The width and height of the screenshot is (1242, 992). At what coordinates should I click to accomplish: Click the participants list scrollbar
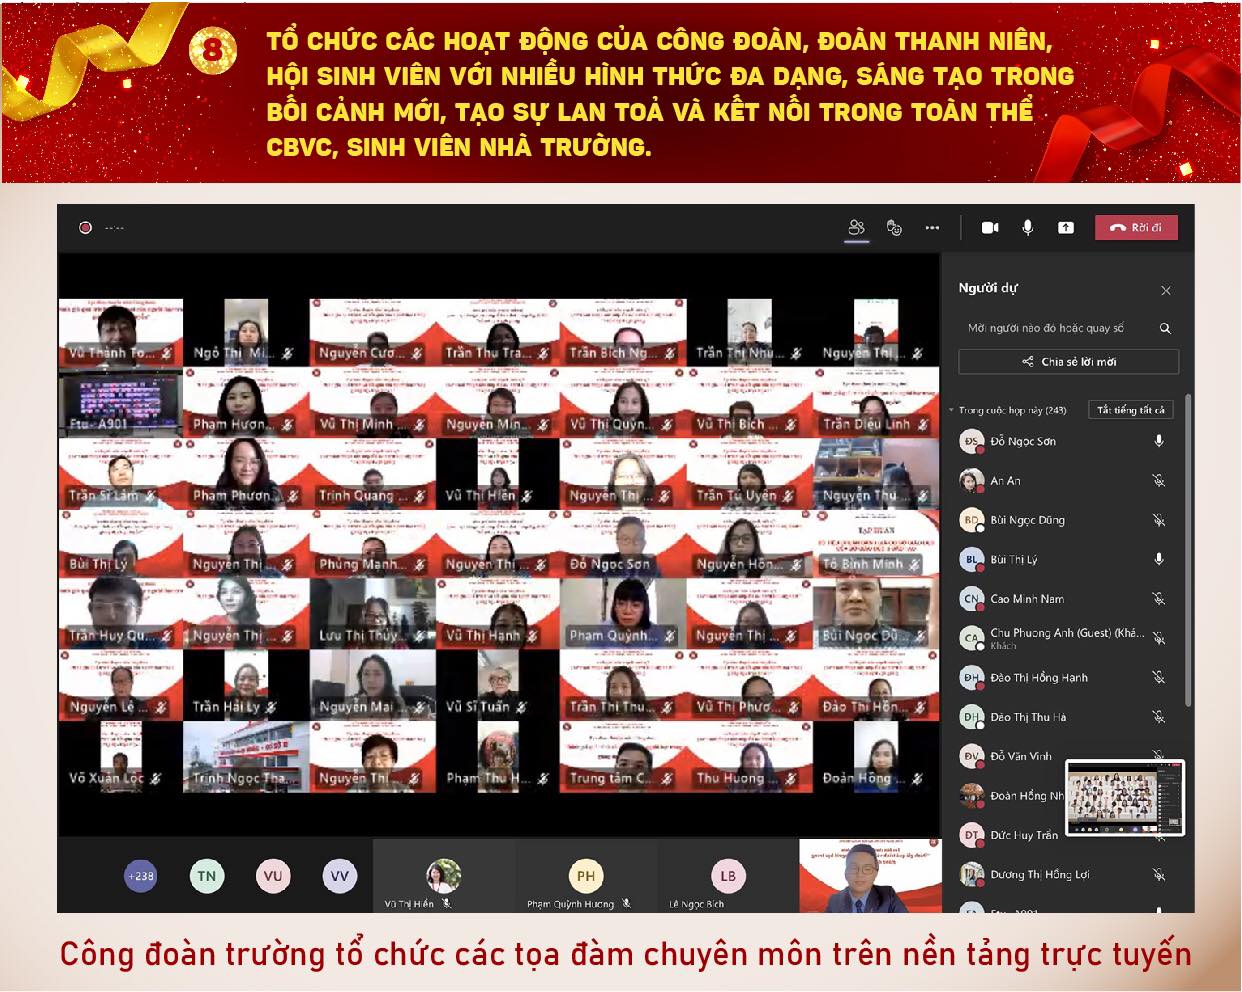[1188, 550]
